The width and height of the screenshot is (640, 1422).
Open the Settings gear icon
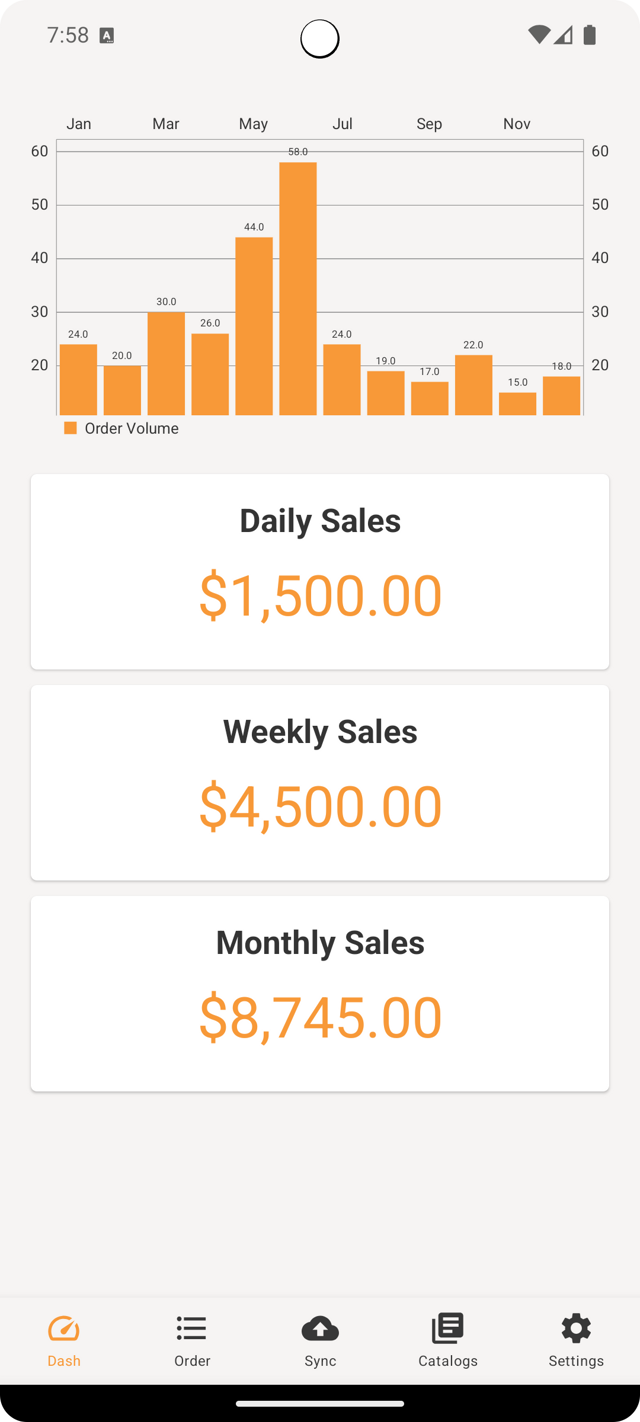pyautogui.click(x=576, y=1329)
